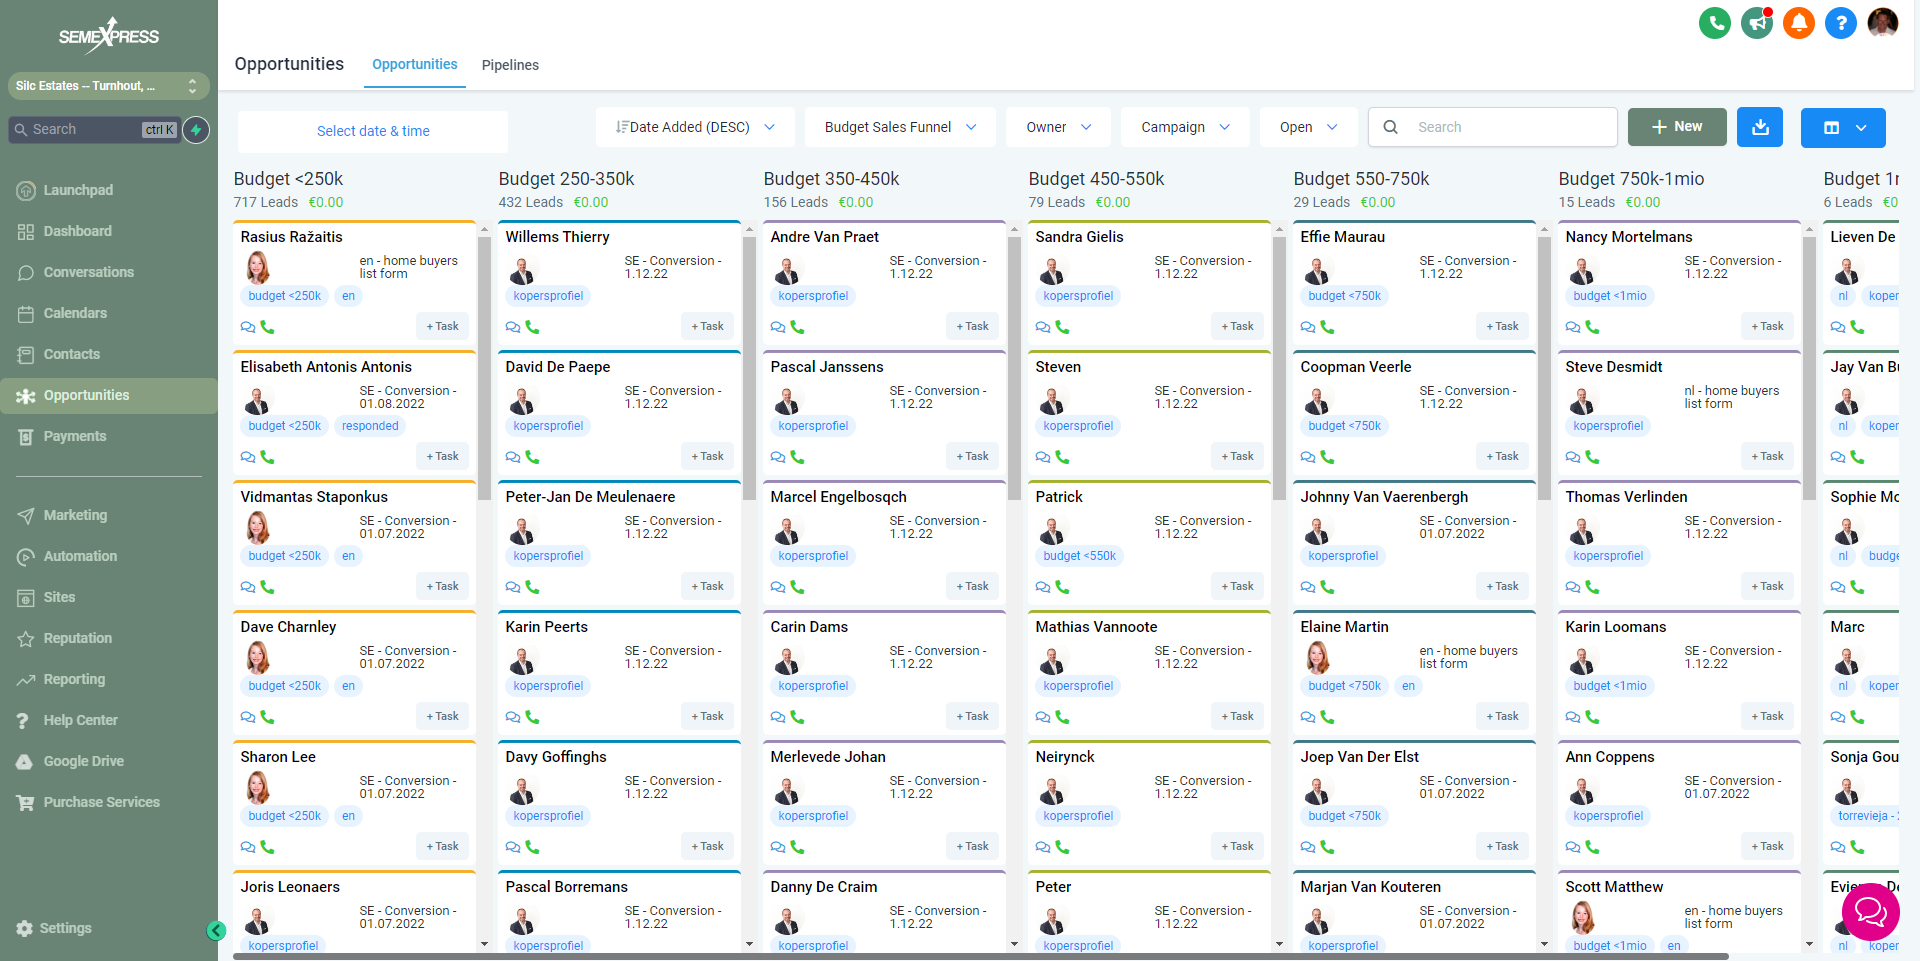Open the Open status dropdown
This screenshot has width=1920, height=961.
[1308, 127]
